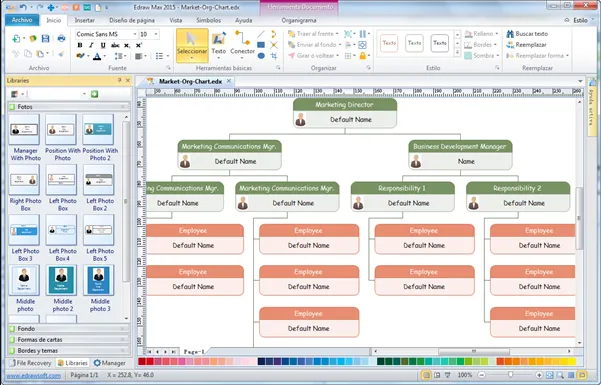Close the Libraries panel
Viewport: 601px width, 385px height.
pyautogui.click(x=128, y=81)
